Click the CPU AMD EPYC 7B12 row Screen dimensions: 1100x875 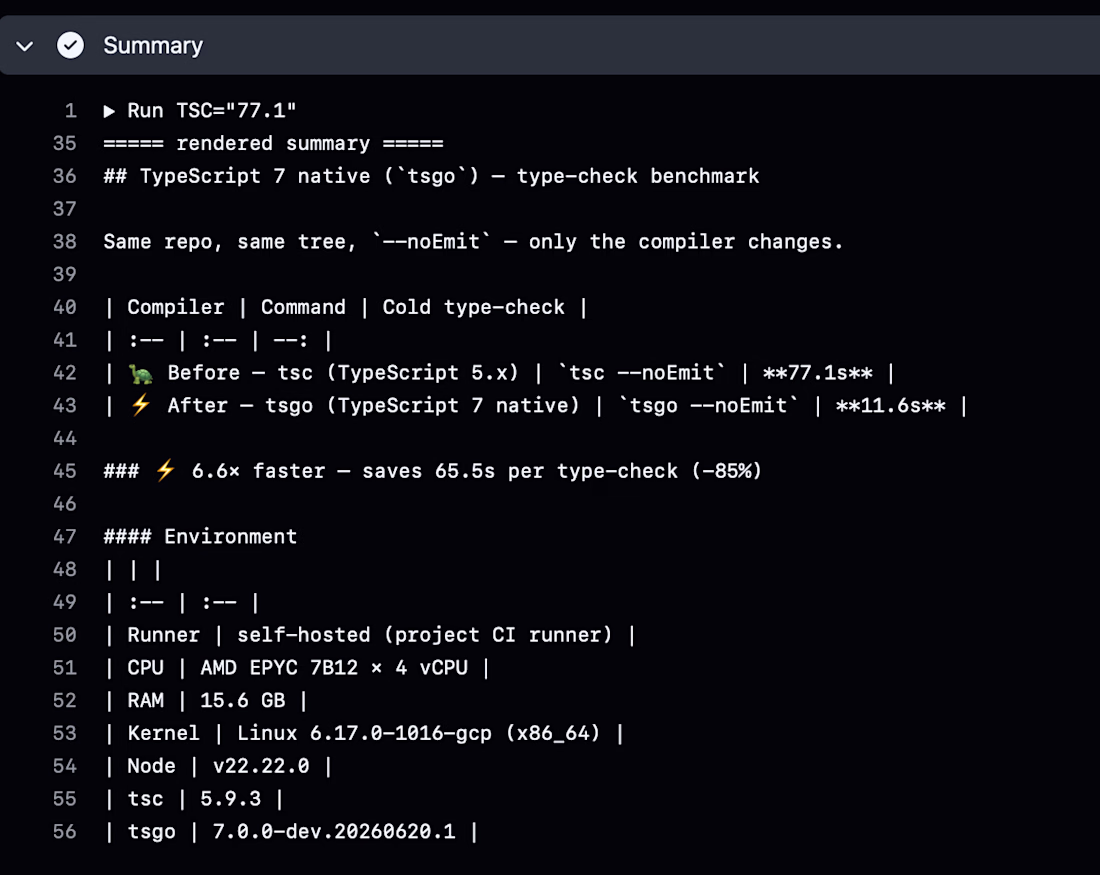296,667
